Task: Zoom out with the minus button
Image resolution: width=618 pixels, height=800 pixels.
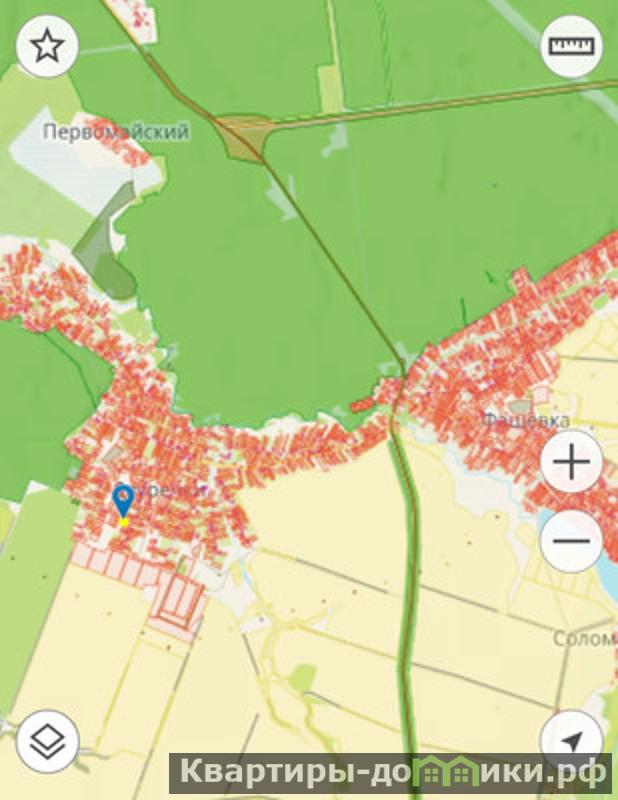Action: pos(571,540)
